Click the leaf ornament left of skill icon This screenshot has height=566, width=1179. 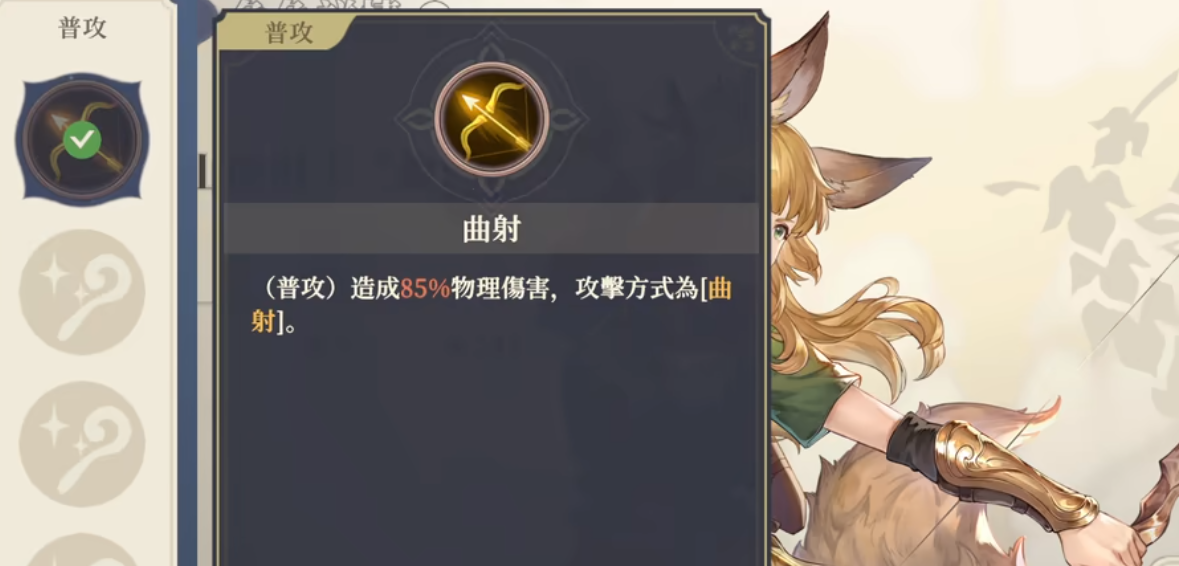click(414, 121)
